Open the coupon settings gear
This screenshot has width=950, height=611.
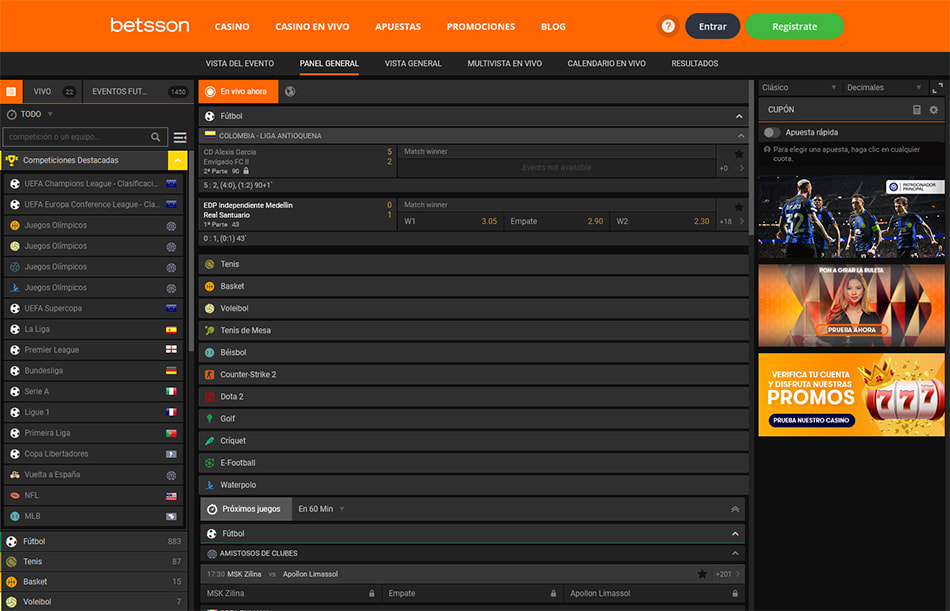tap(934, 110)
